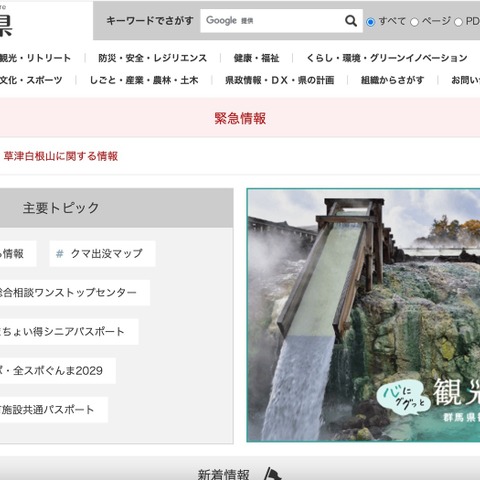Click the キーワードでさがす label
This screenshot has width=480, height=480.
[150, 21]
